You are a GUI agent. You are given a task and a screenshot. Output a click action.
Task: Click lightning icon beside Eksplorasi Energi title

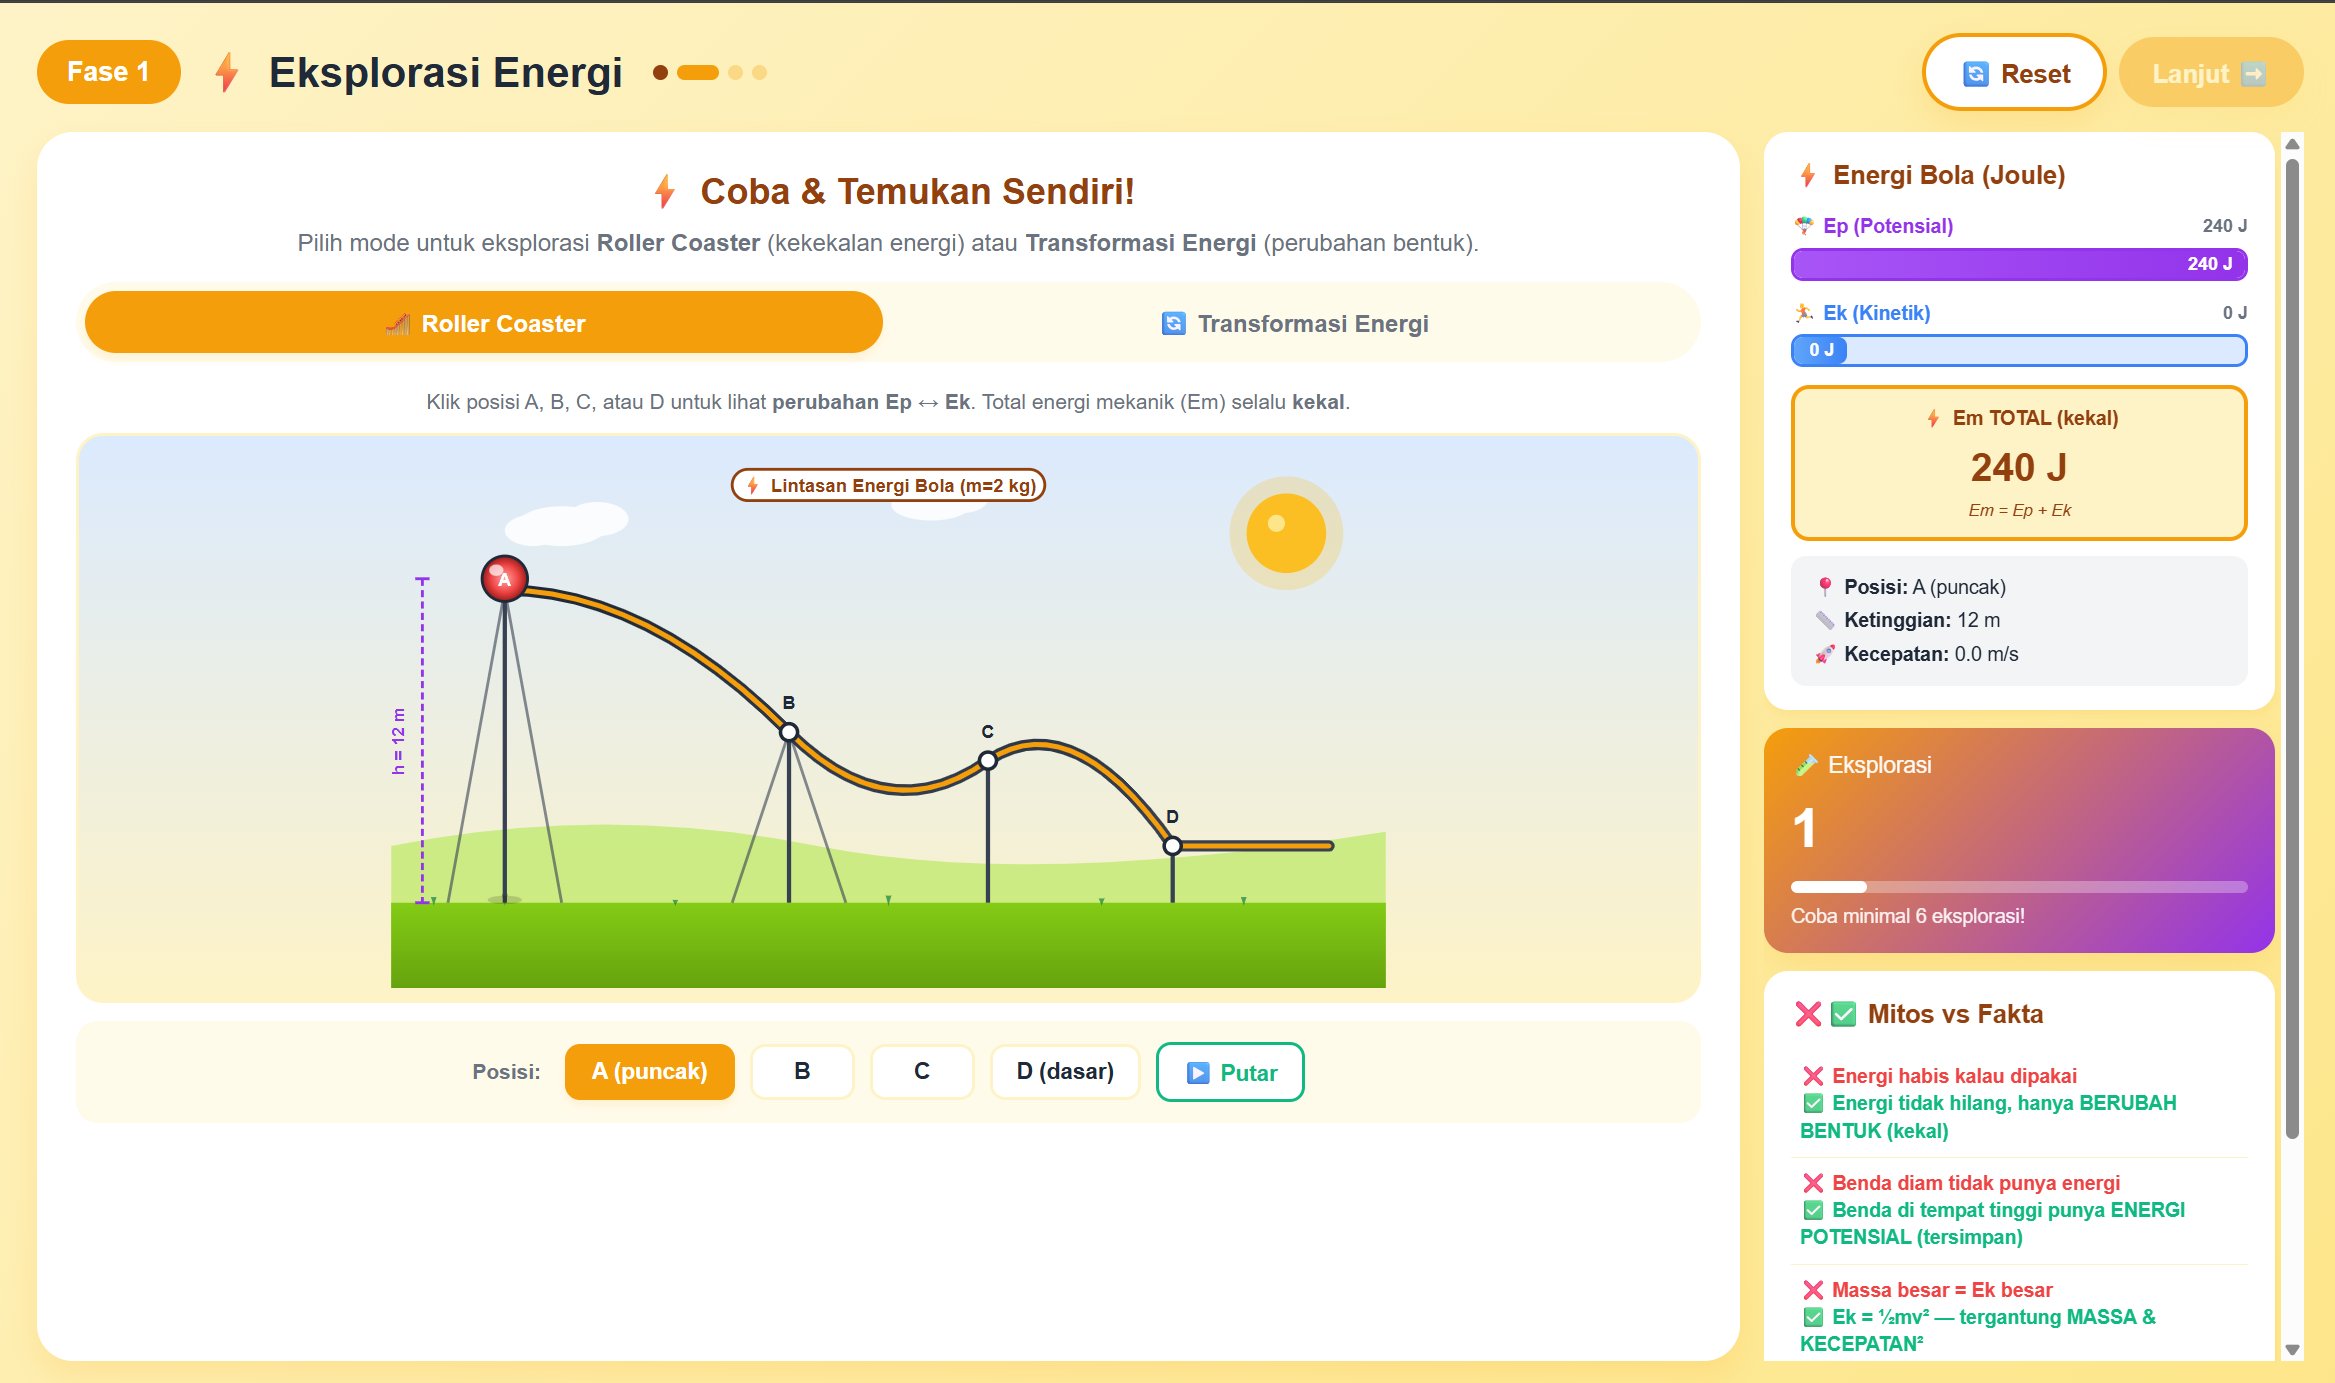(x=227, y=72)
